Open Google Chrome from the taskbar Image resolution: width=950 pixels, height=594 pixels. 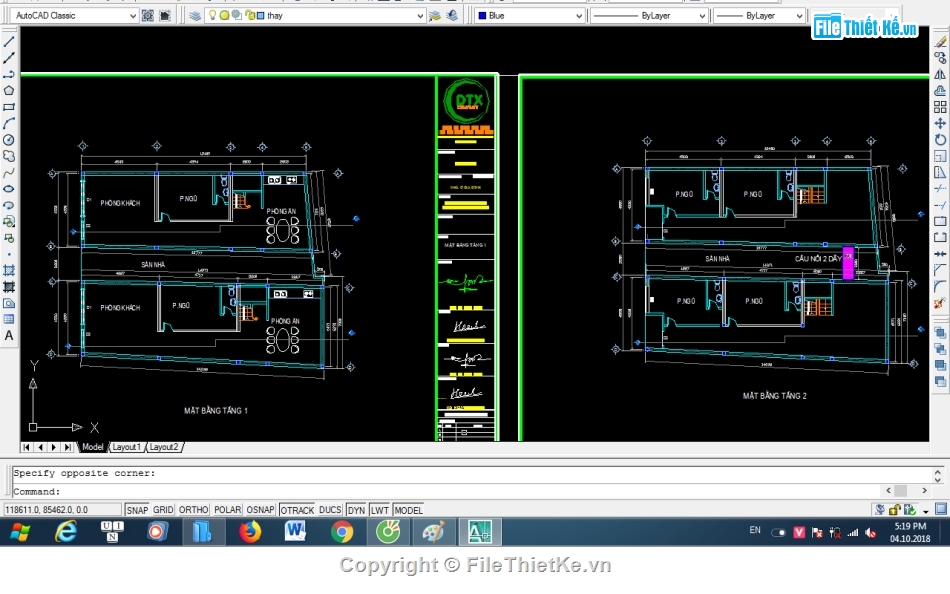tap(342, 532)
